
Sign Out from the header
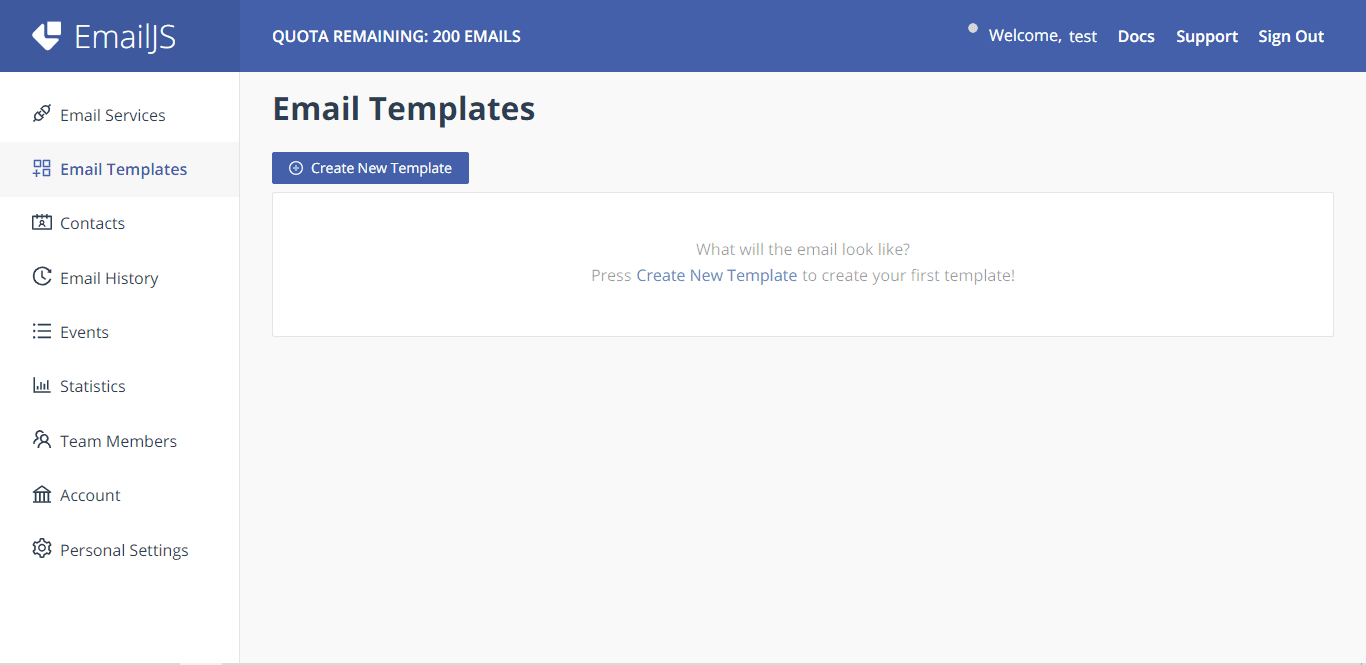pyautogui.click(x=1291, y=36)
